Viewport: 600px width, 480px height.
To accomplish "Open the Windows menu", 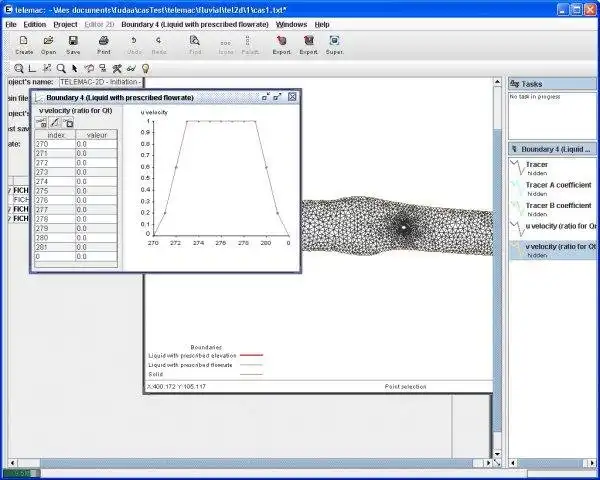I will click(x=292, y=24).
